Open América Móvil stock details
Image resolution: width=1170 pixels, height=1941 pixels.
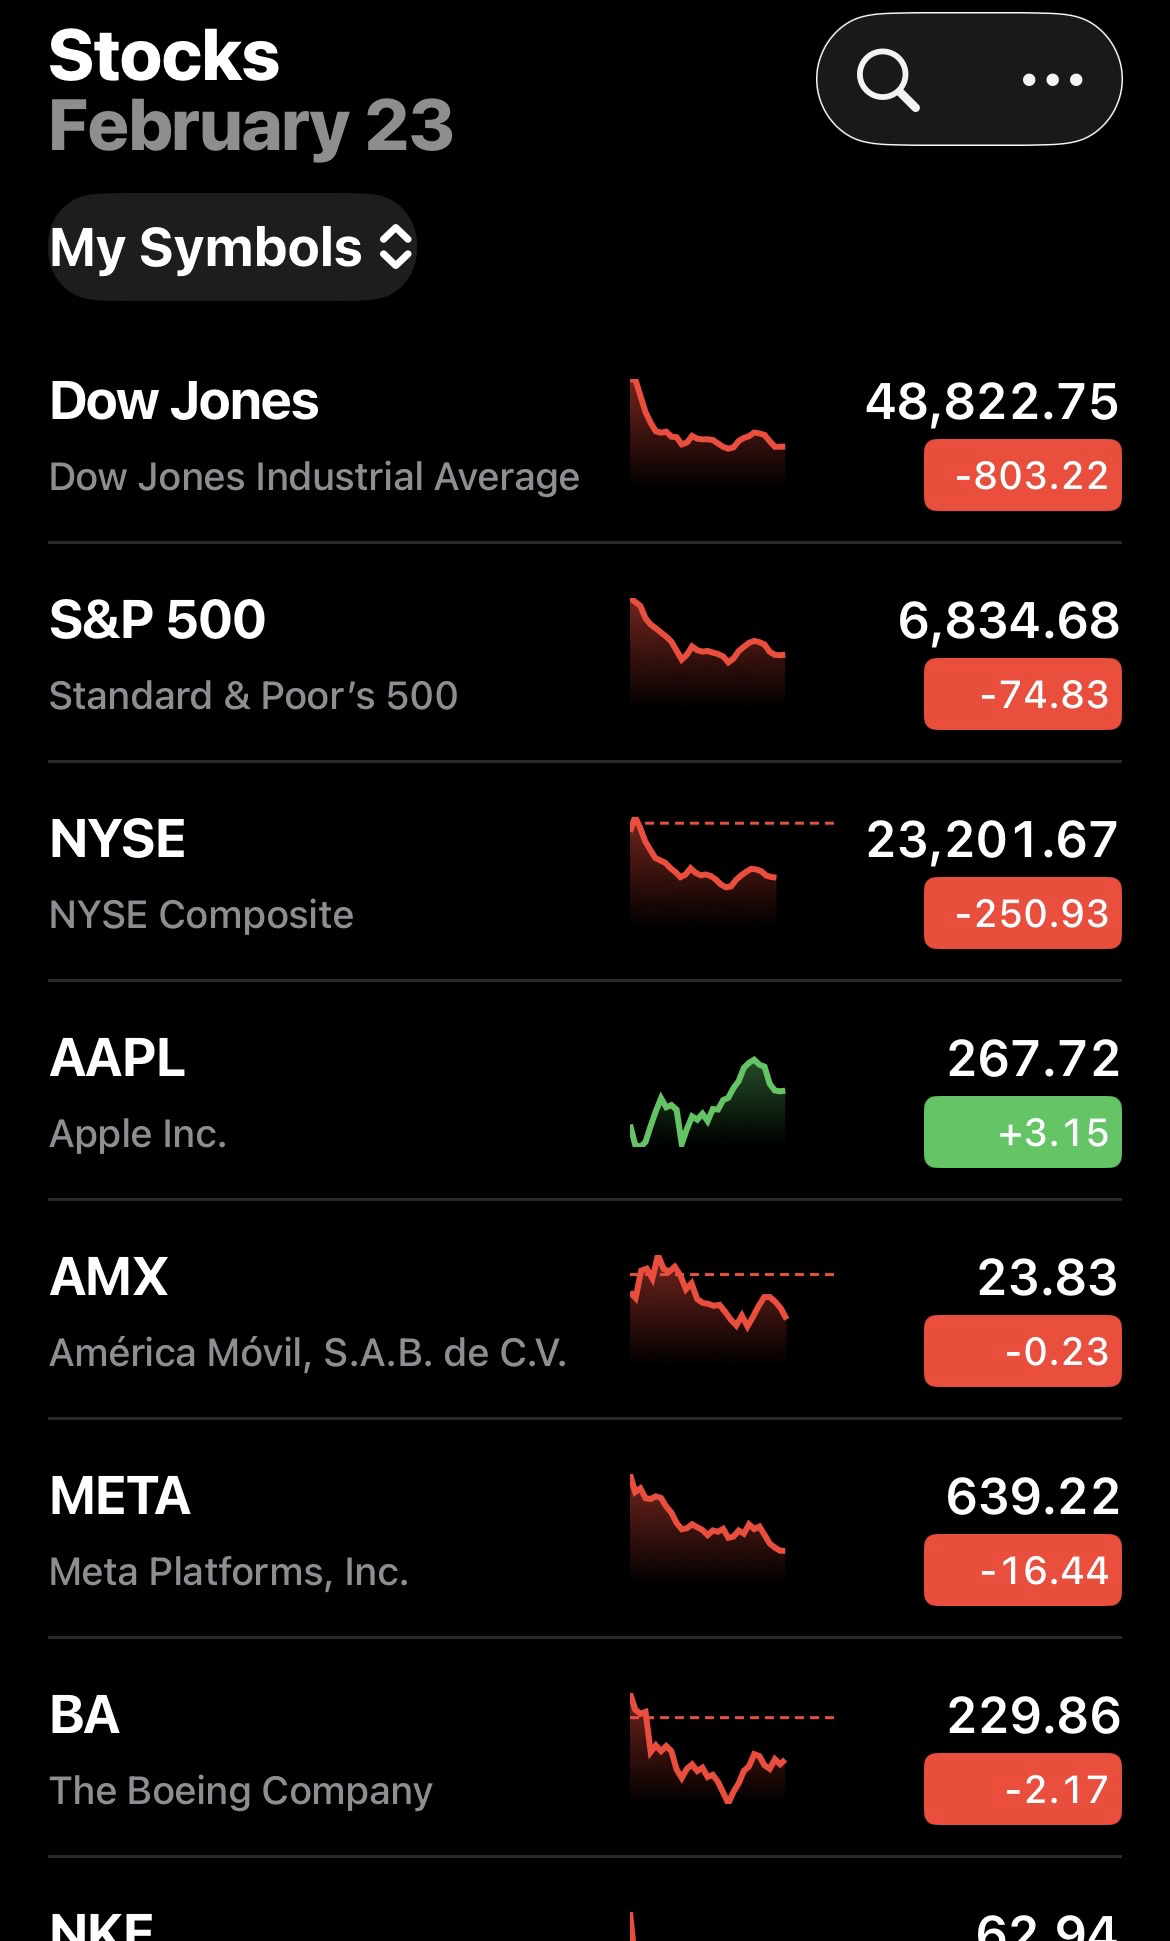pos(308,1352)
